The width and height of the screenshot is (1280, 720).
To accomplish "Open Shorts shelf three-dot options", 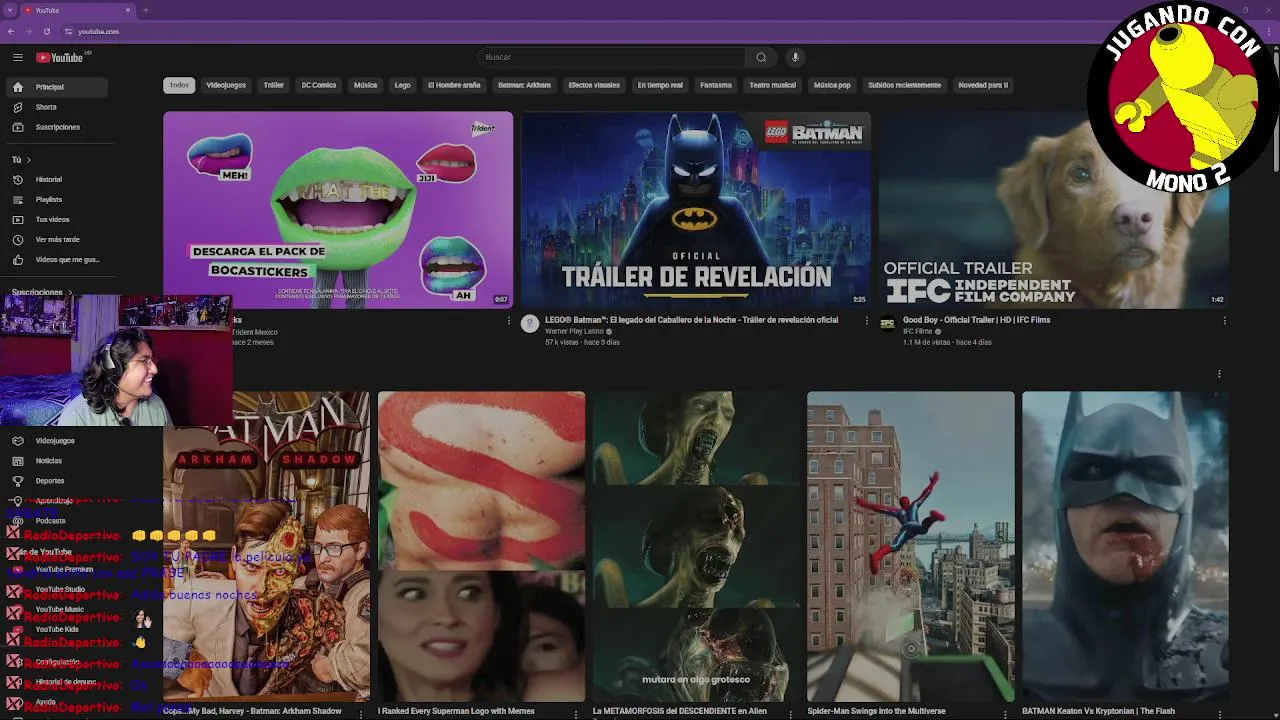I will pos(1219,374).
